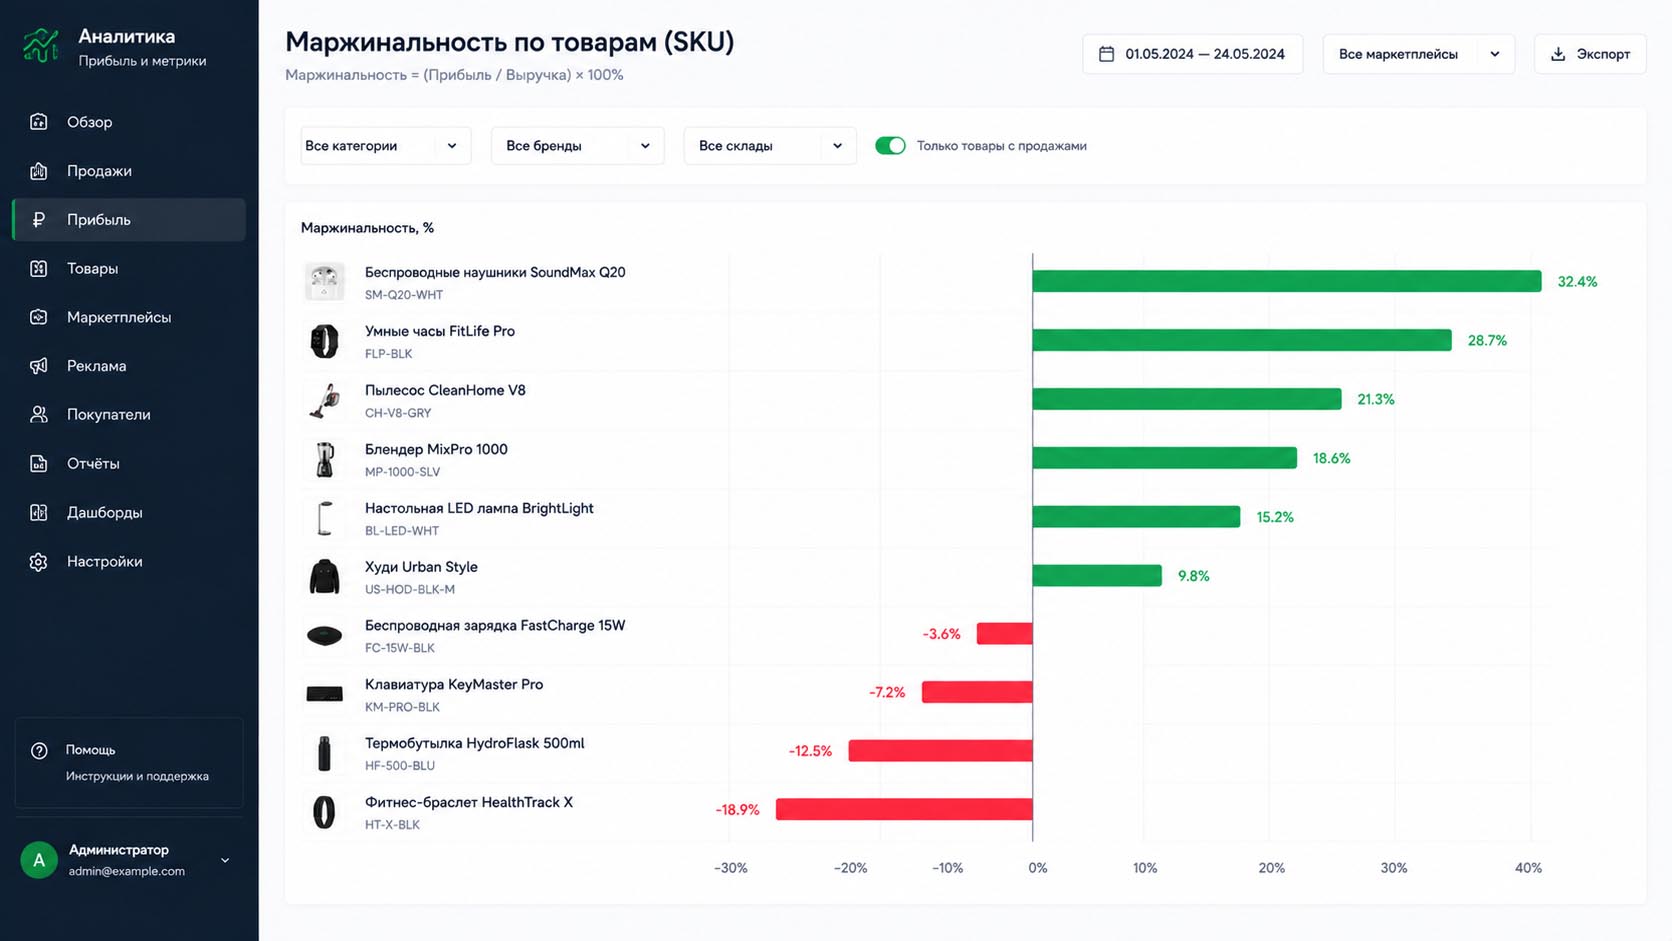Open Настройки from the sidebar

click(x=129, y=562)
